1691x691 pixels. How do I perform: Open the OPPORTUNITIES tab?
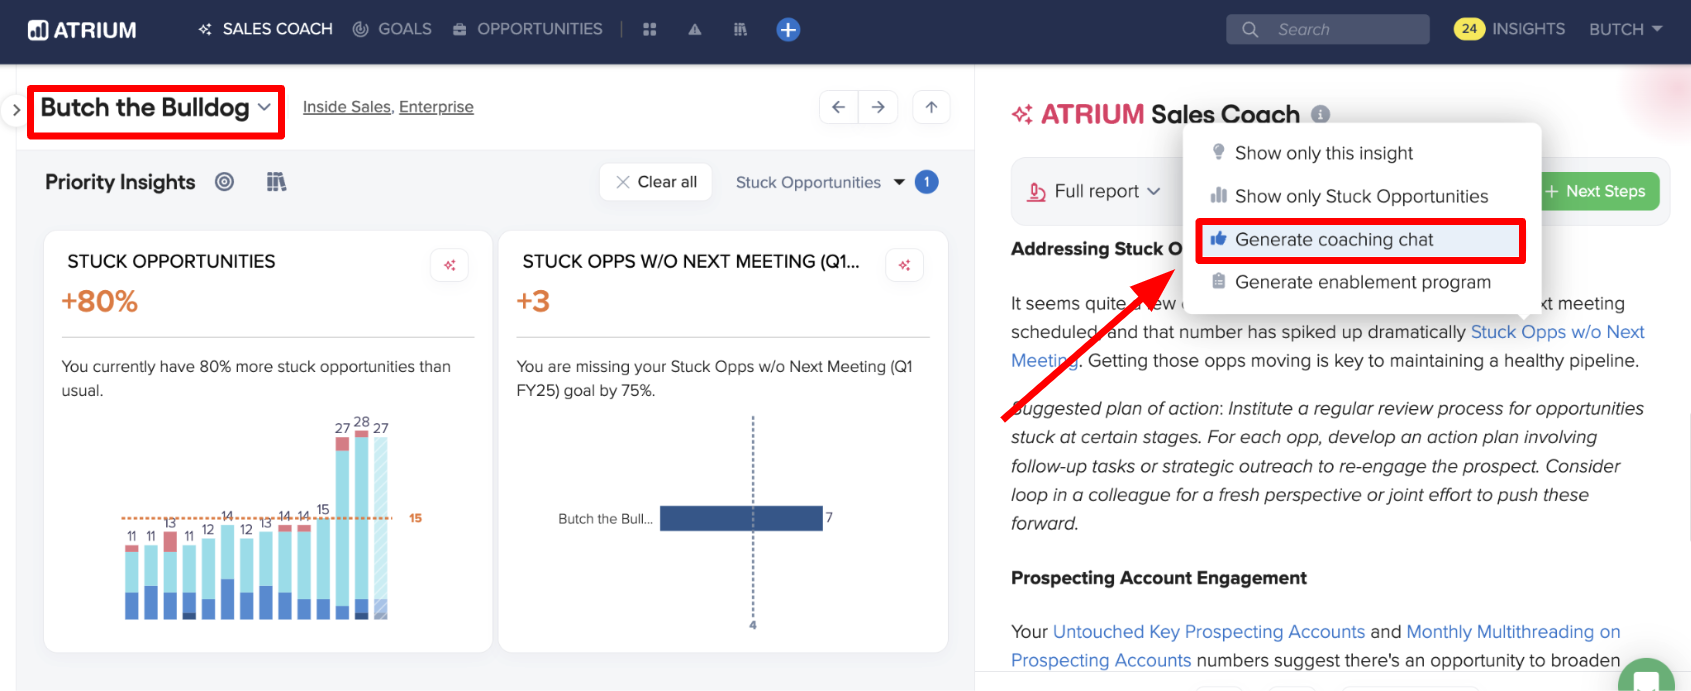[527, 29]
